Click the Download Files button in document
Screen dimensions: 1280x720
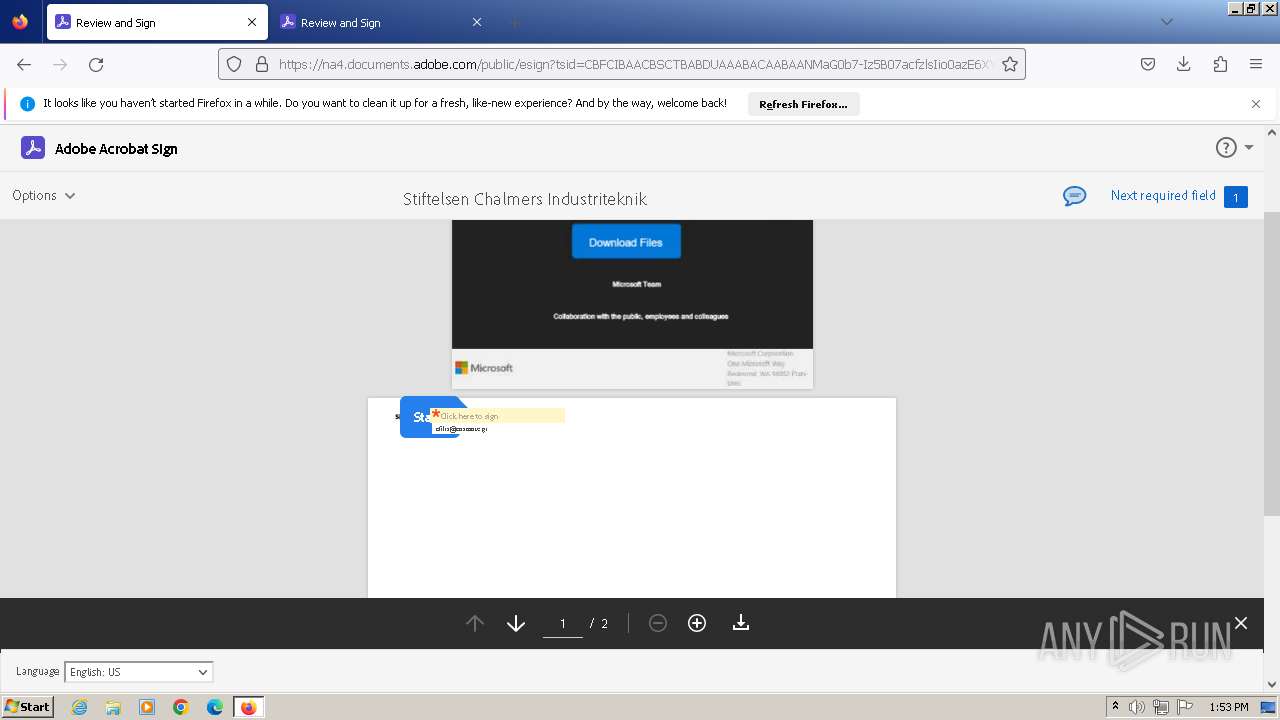(626, 242)
